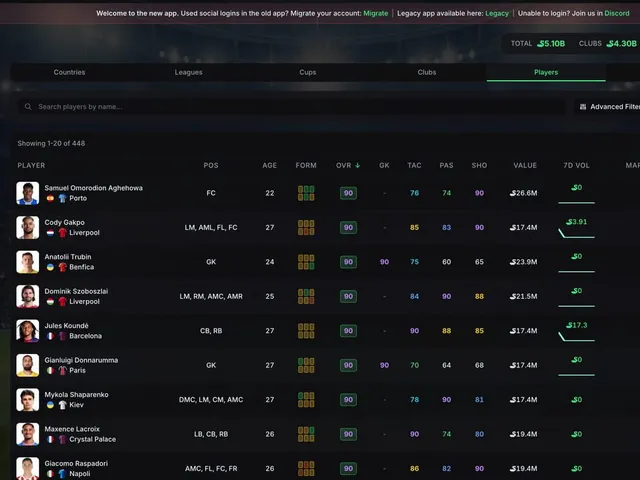Select Samuel Omorodion form indicator grid
The height and width of the screenshot is (480, 640).
click(306, 193)
